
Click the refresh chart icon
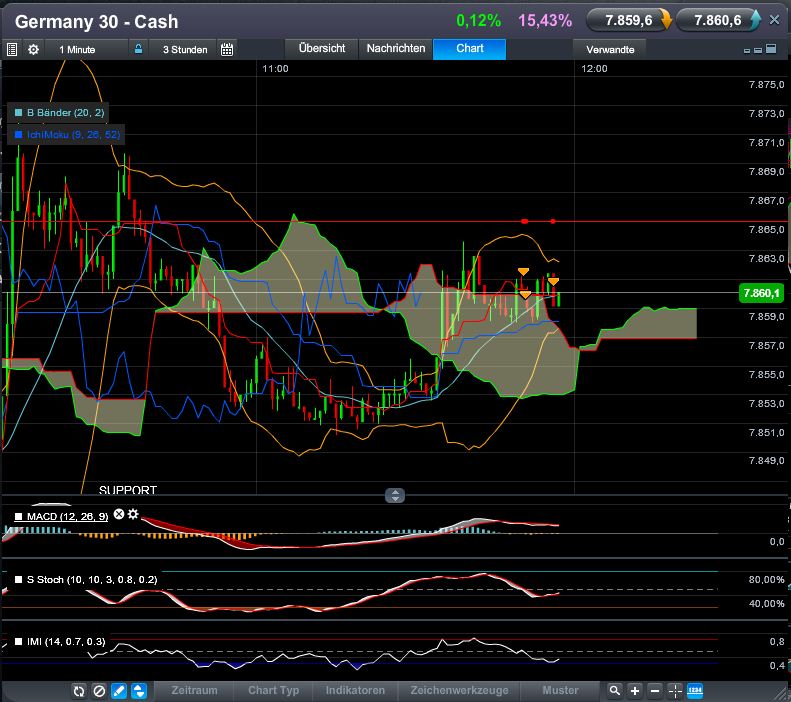79,691
